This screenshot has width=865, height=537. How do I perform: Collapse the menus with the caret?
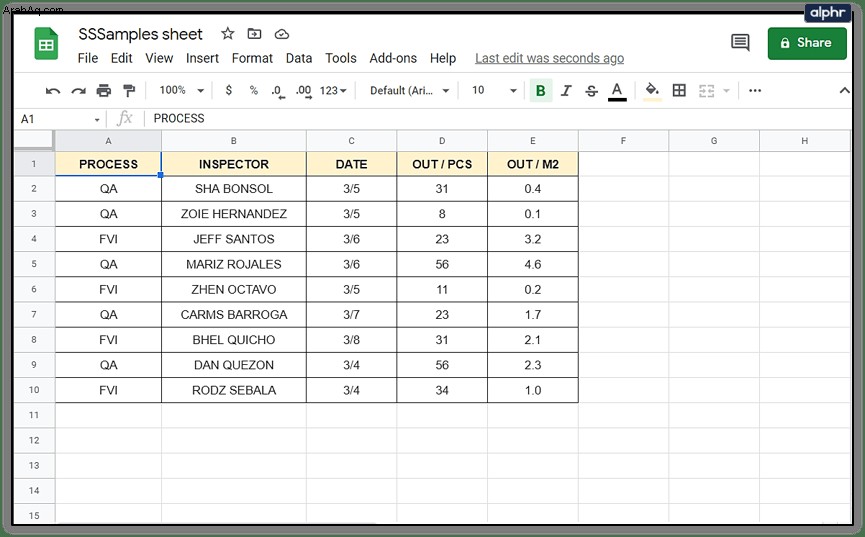point(844,91)
